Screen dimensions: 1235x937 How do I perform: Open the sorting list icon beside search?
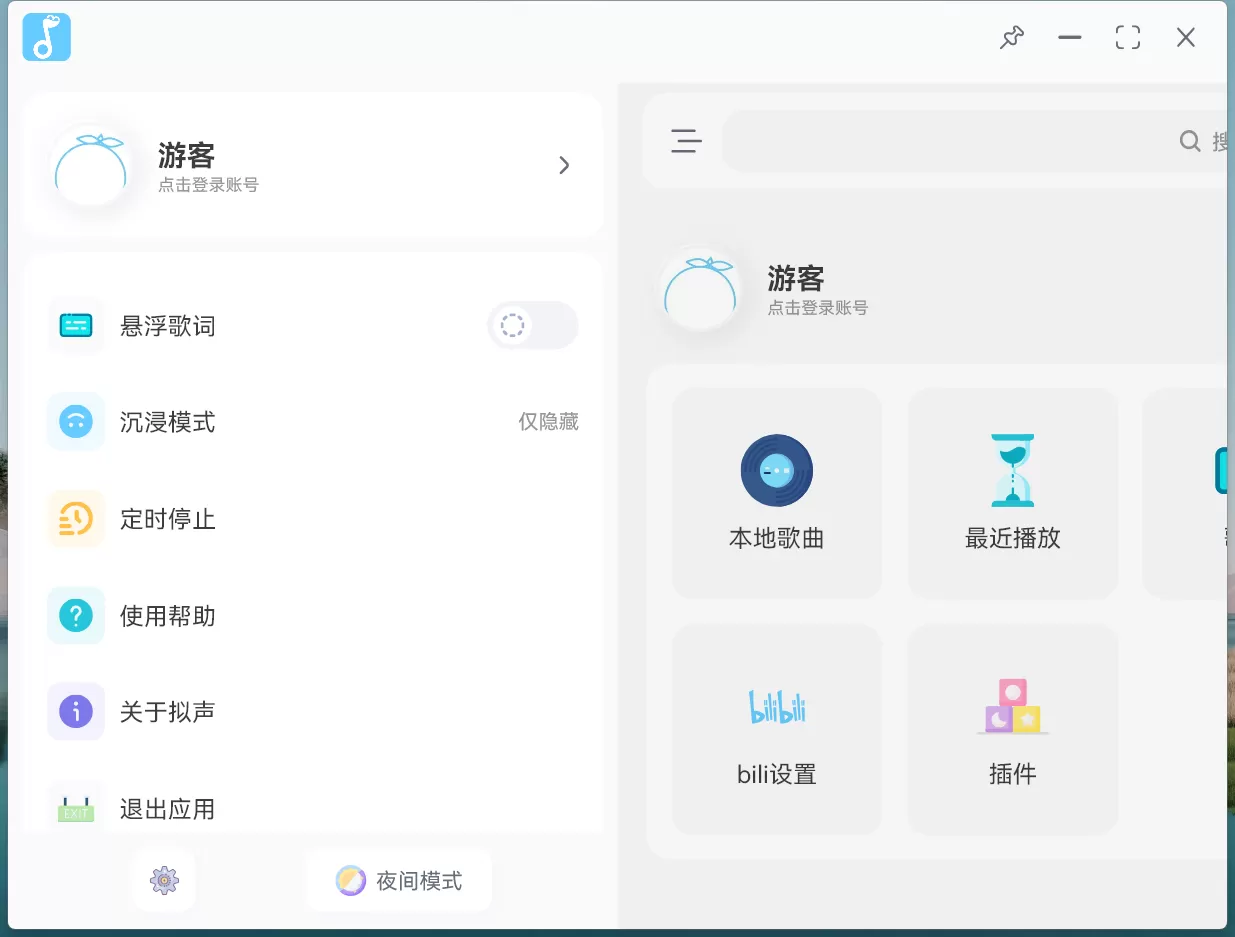click(686, 141)
